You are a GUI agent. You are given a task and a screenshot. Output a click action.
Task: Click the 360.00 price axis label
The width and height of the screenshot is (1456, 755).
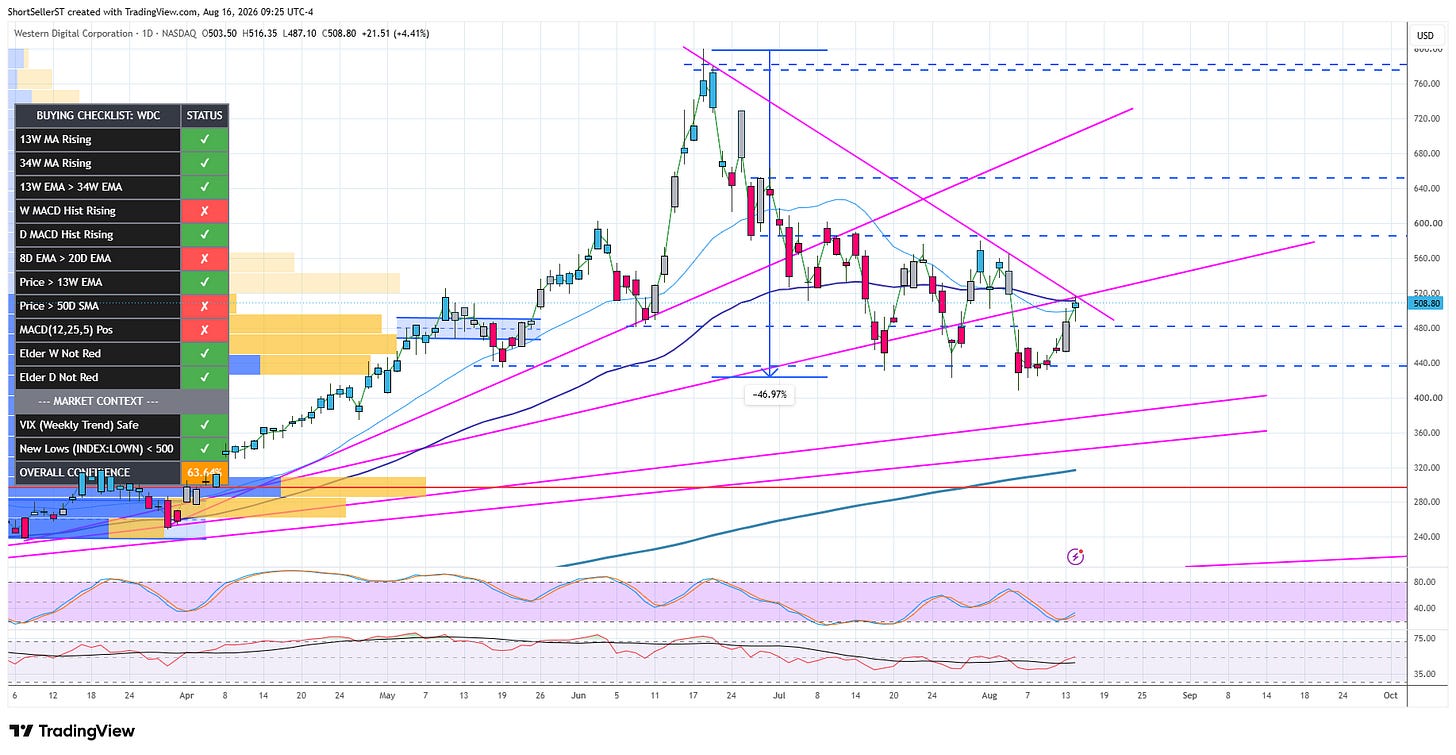coord(1425,433)
